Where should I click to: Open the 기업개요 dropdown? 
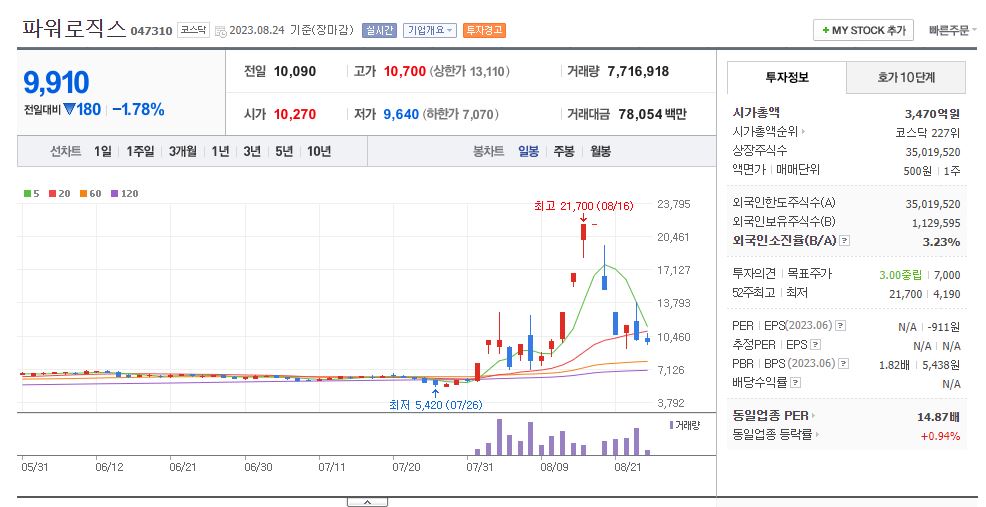(x=430, y=30)
